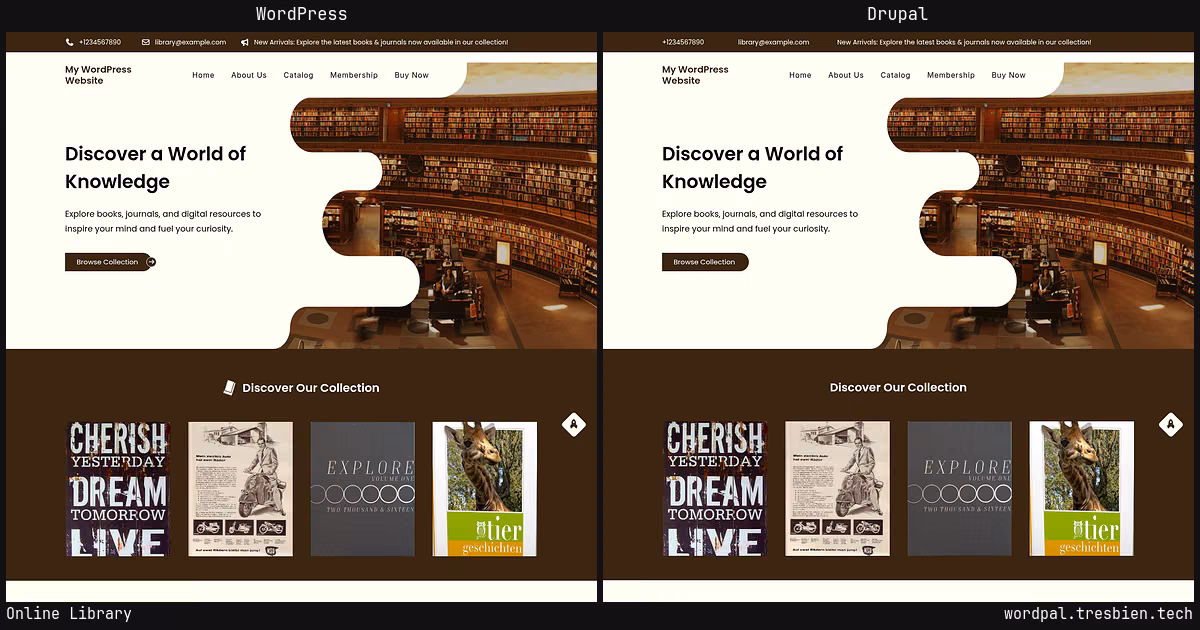
Task: Click the megaphone announcement icon in WordPress pane
Action: pyautogui.click(x=245, y=42)
